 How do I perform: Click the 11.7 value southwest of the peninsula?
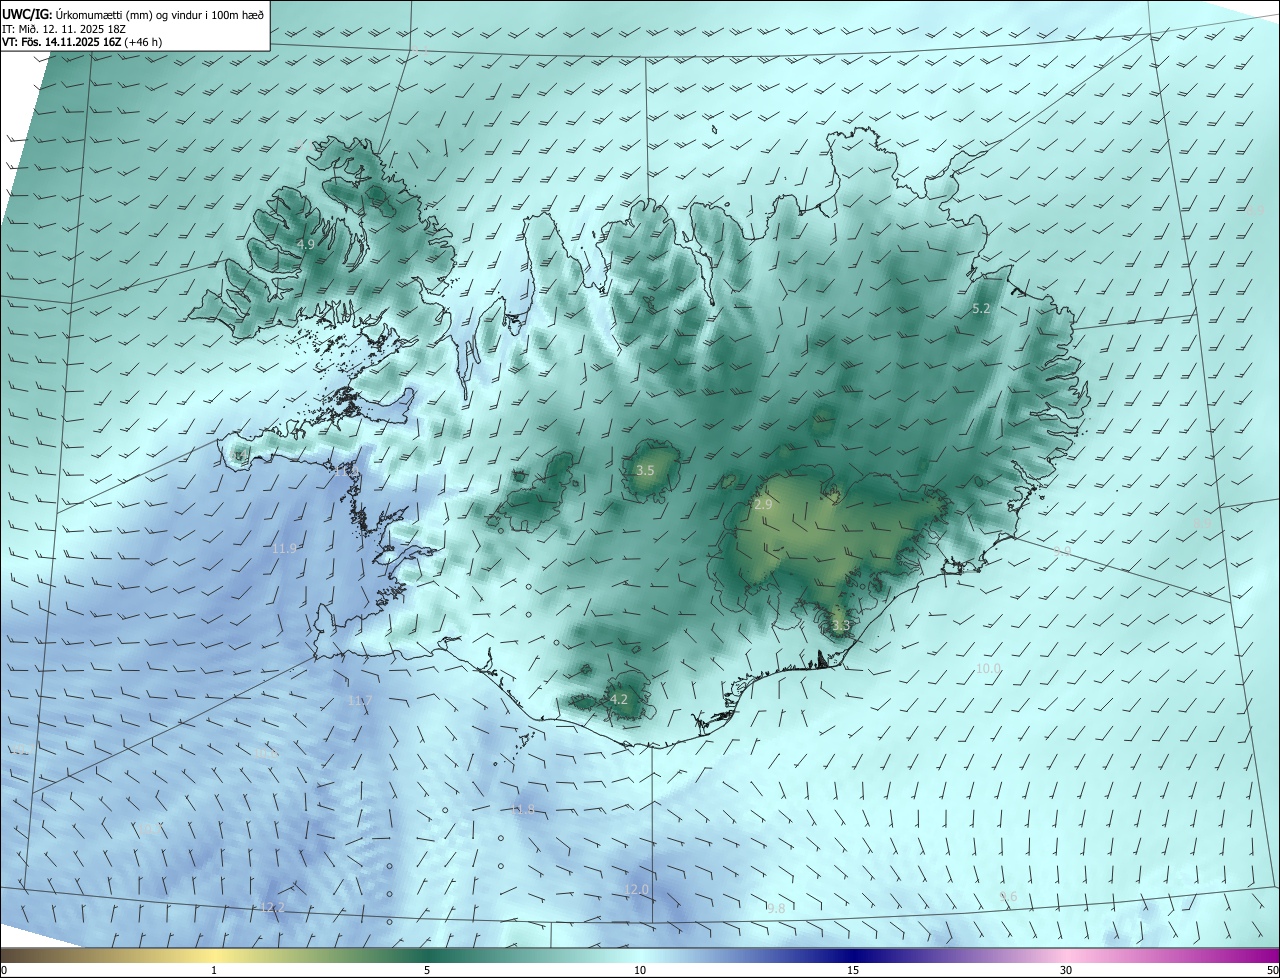pos(359,701)
